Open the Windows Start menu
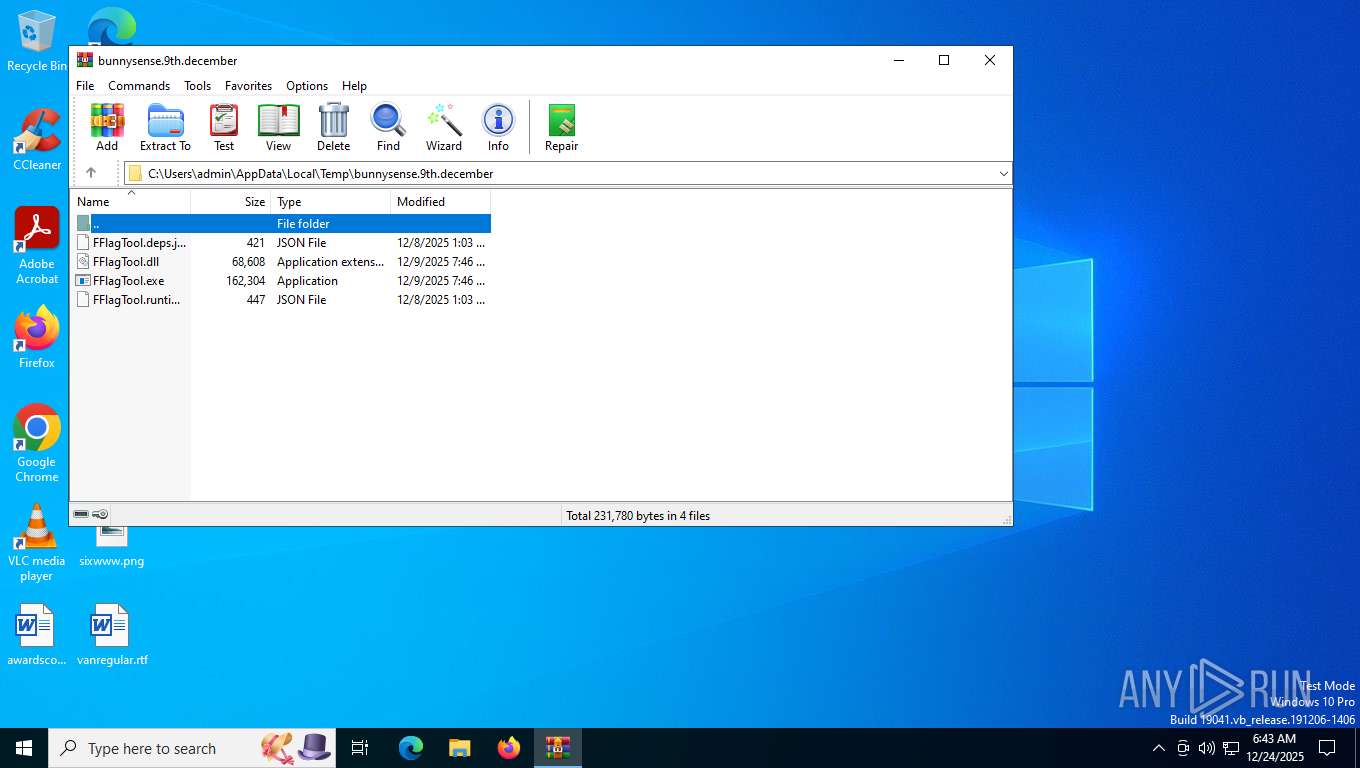 (24, 748)
